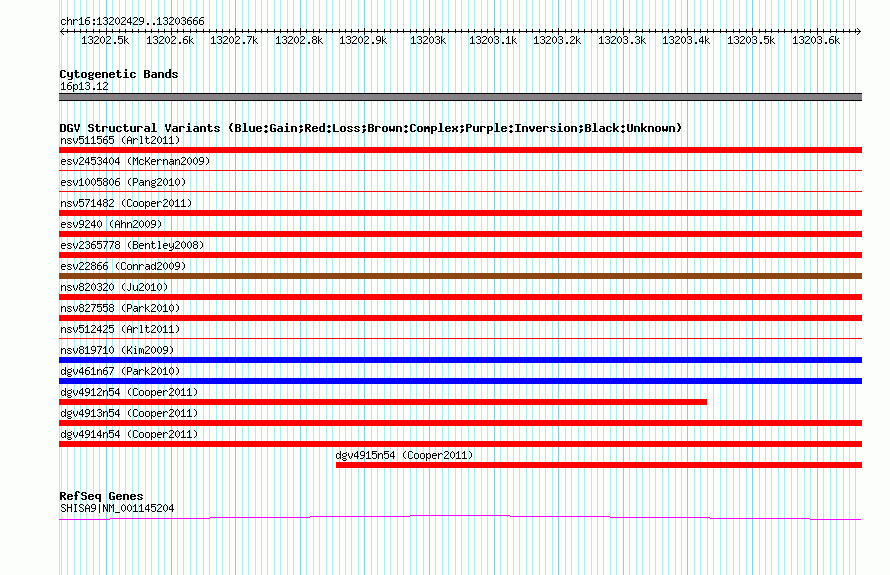Click the ruler's right end arrow
Viewport: 890px width, 575px height.
pos(859,31)
